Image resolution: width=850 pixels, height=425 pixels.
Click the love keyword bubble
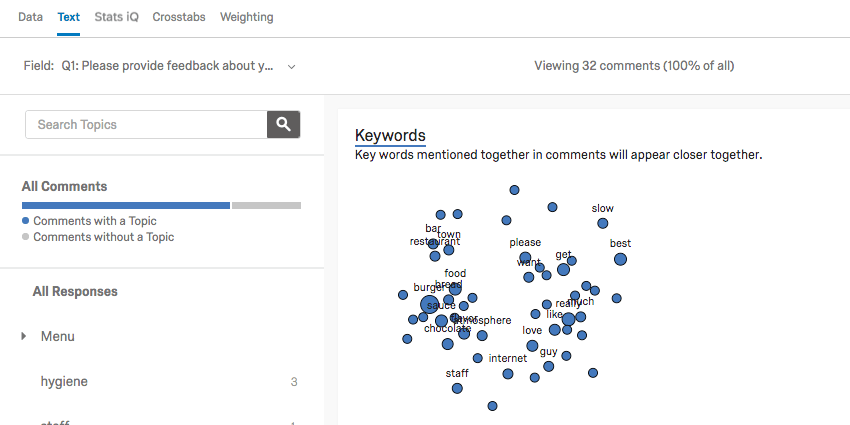pos(532,345)
